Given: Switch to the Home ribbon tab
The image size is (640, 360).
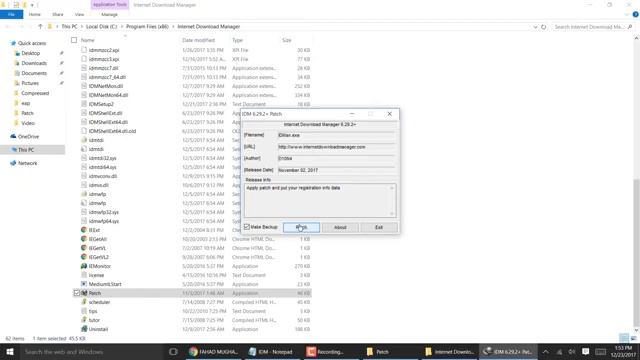Looking at the screenshot, I should tap(35, 14).
